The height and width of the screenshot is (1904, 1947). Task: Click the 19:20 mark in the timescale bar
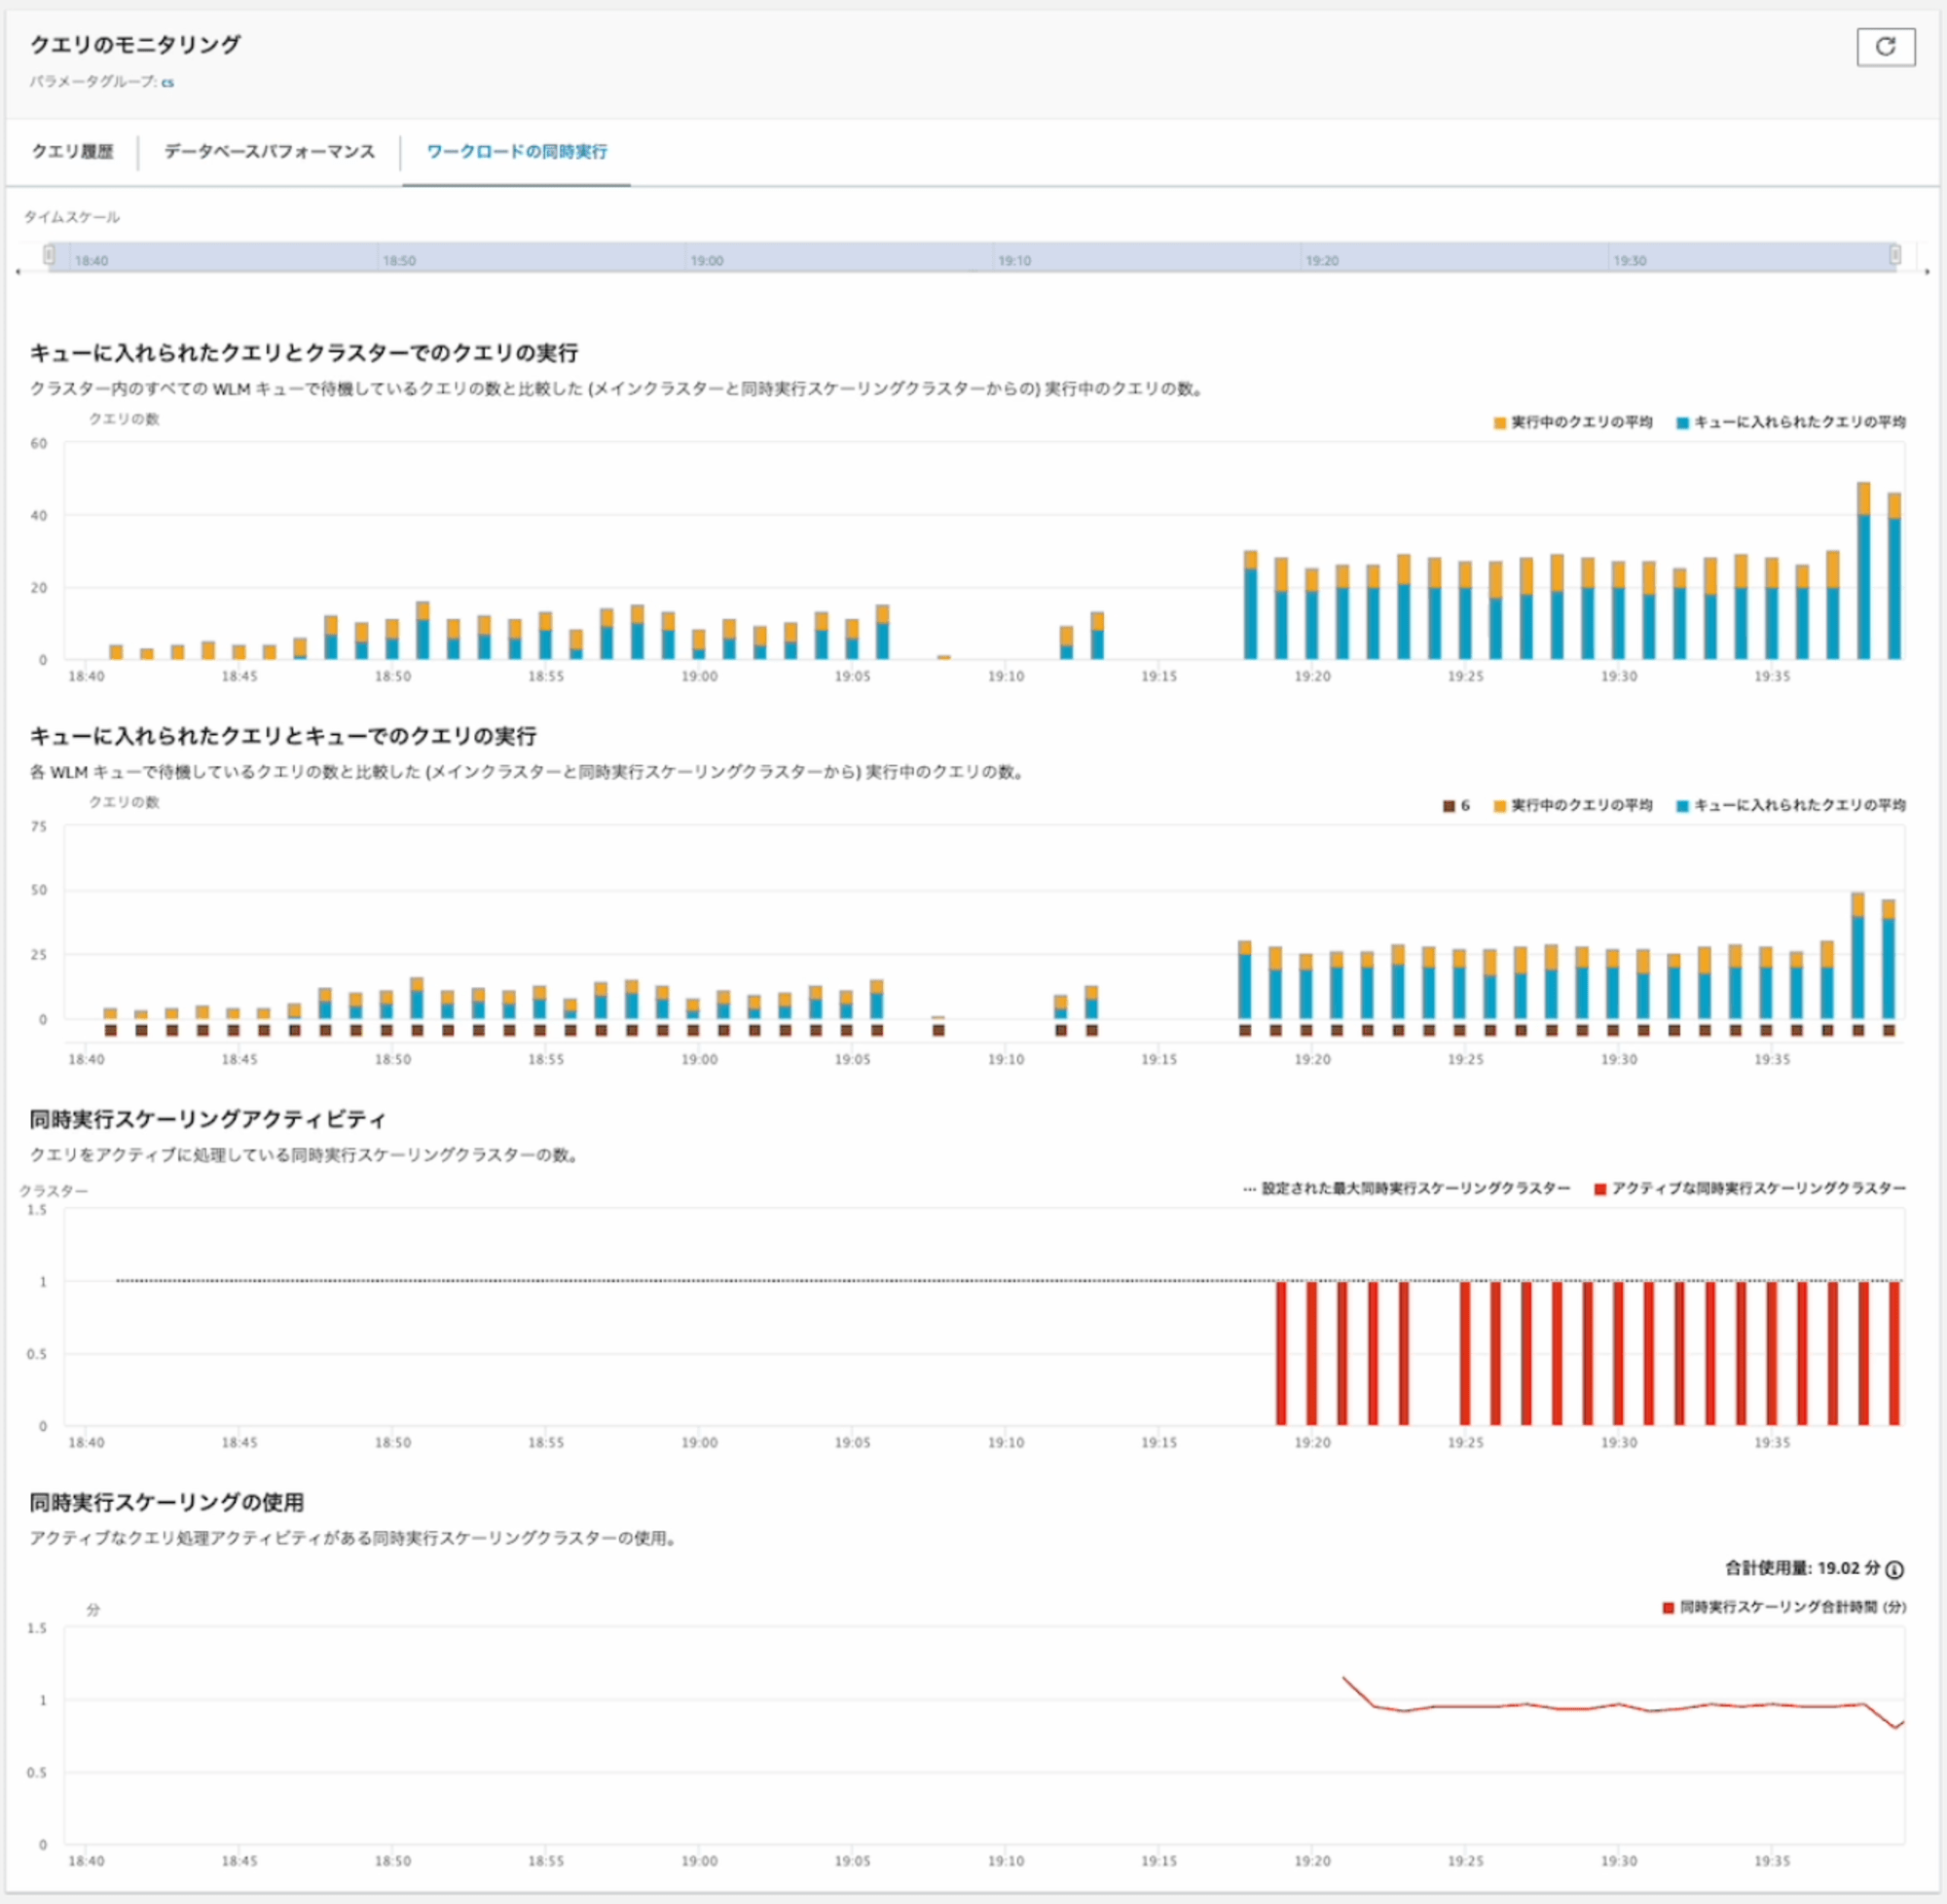tap(1322, 260)
